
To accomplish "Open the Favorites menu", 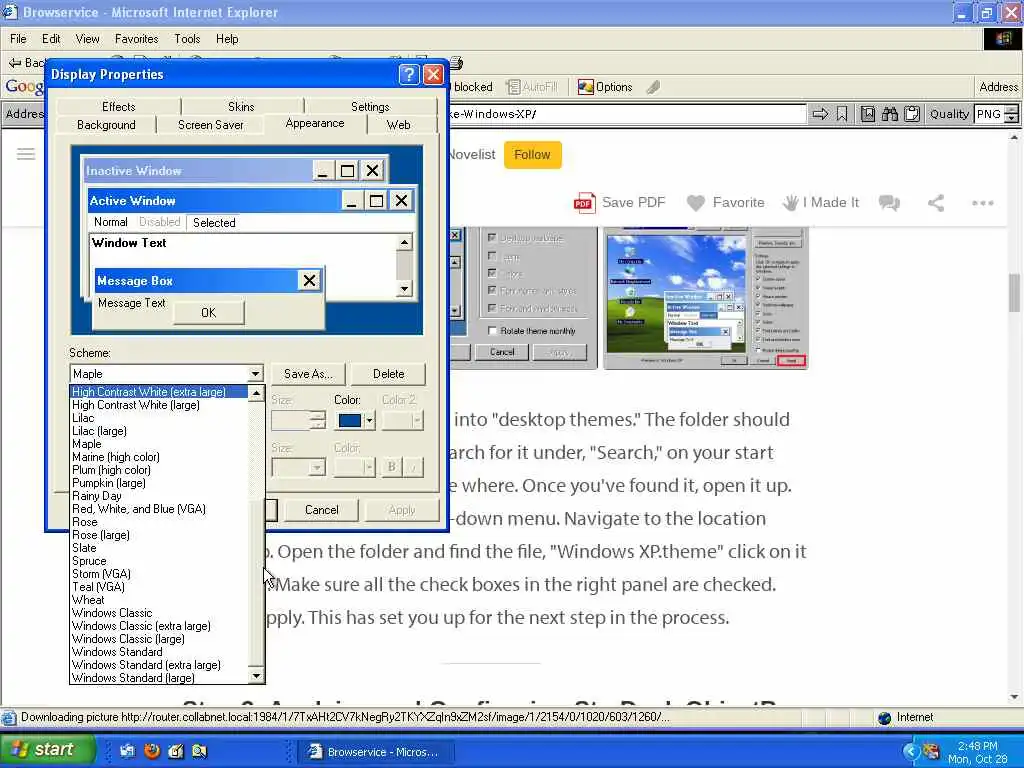I will click(x=136, y=39).
